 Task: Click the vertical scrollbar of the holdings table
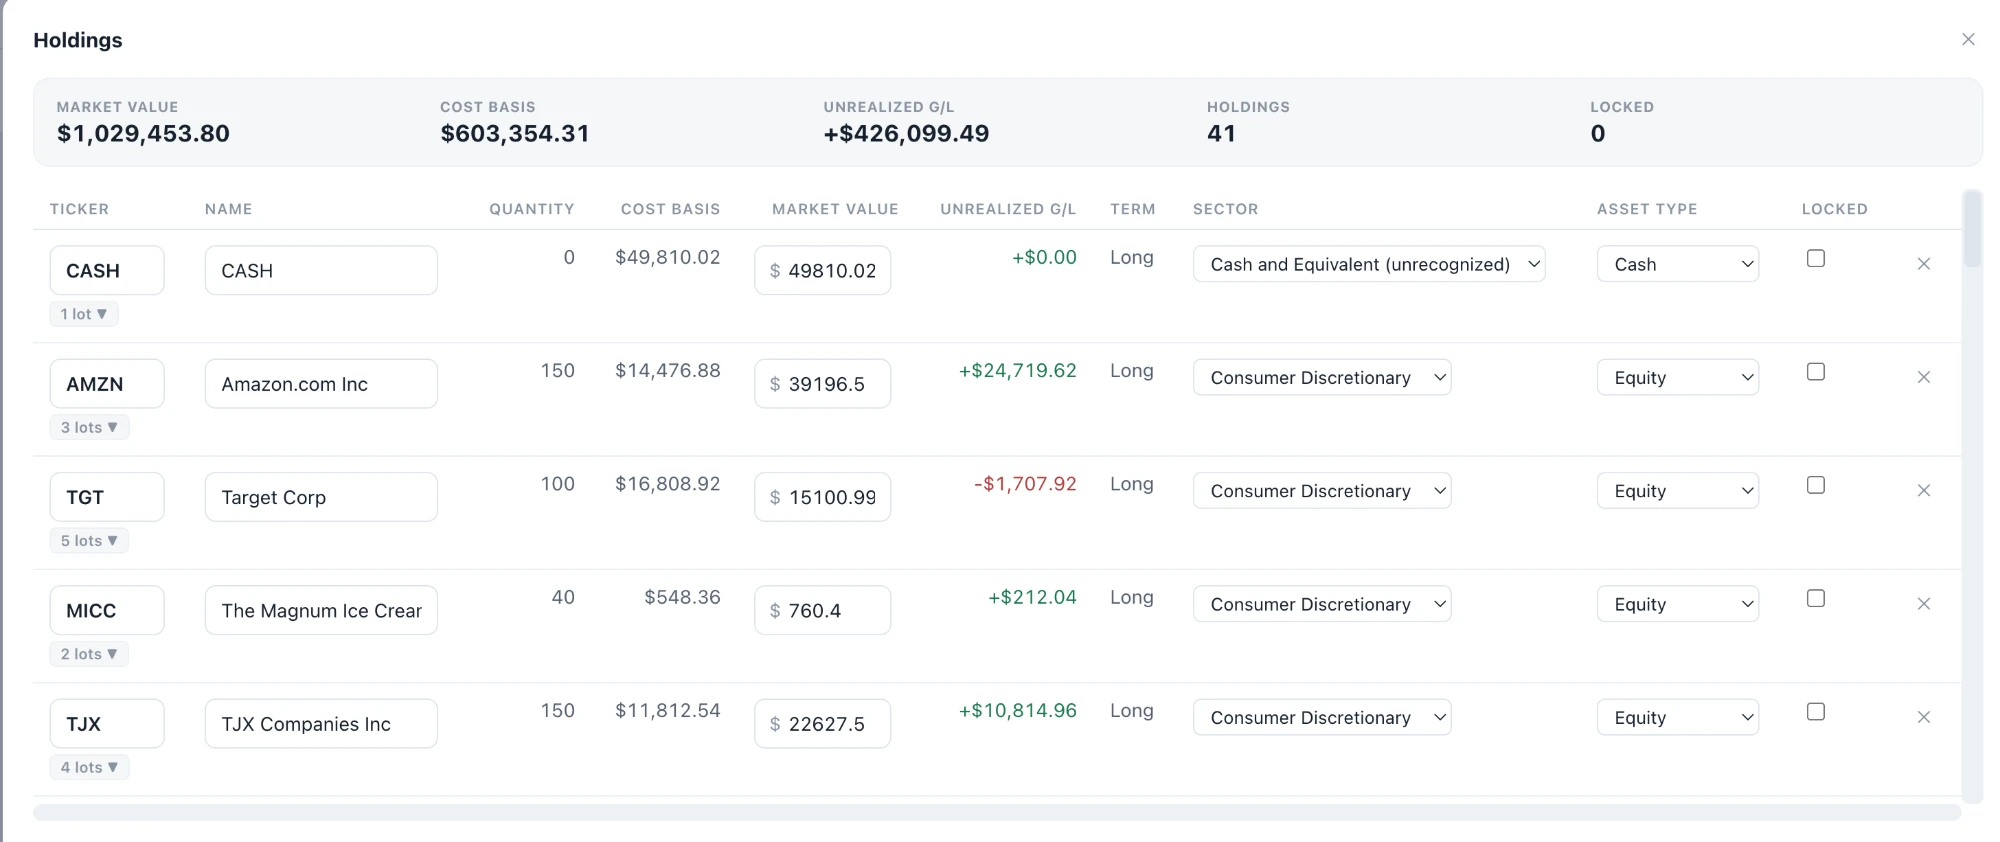(x=1972, y=230)
